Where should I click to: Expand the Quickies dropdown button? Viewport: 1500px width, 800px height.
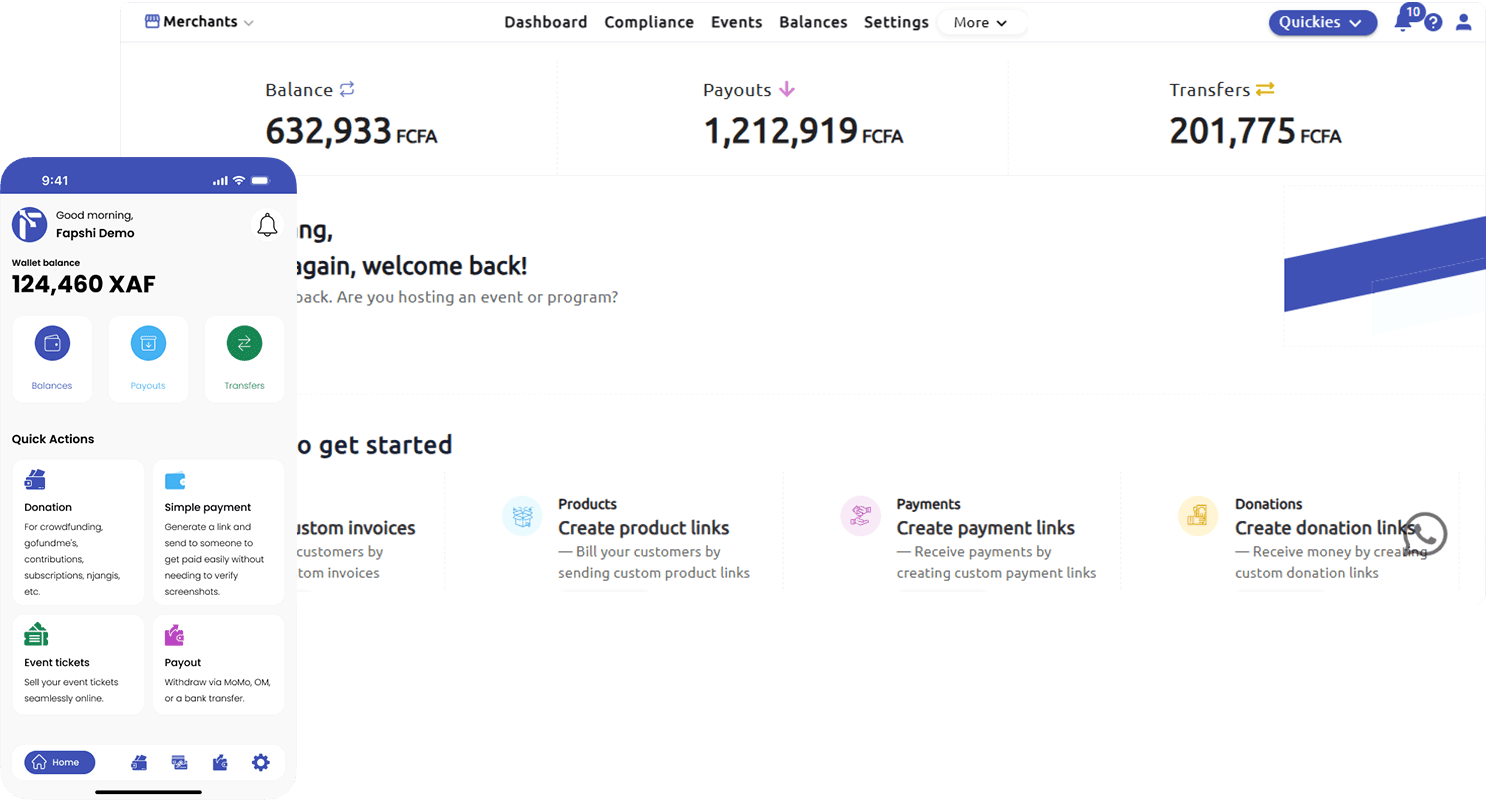1322,22
